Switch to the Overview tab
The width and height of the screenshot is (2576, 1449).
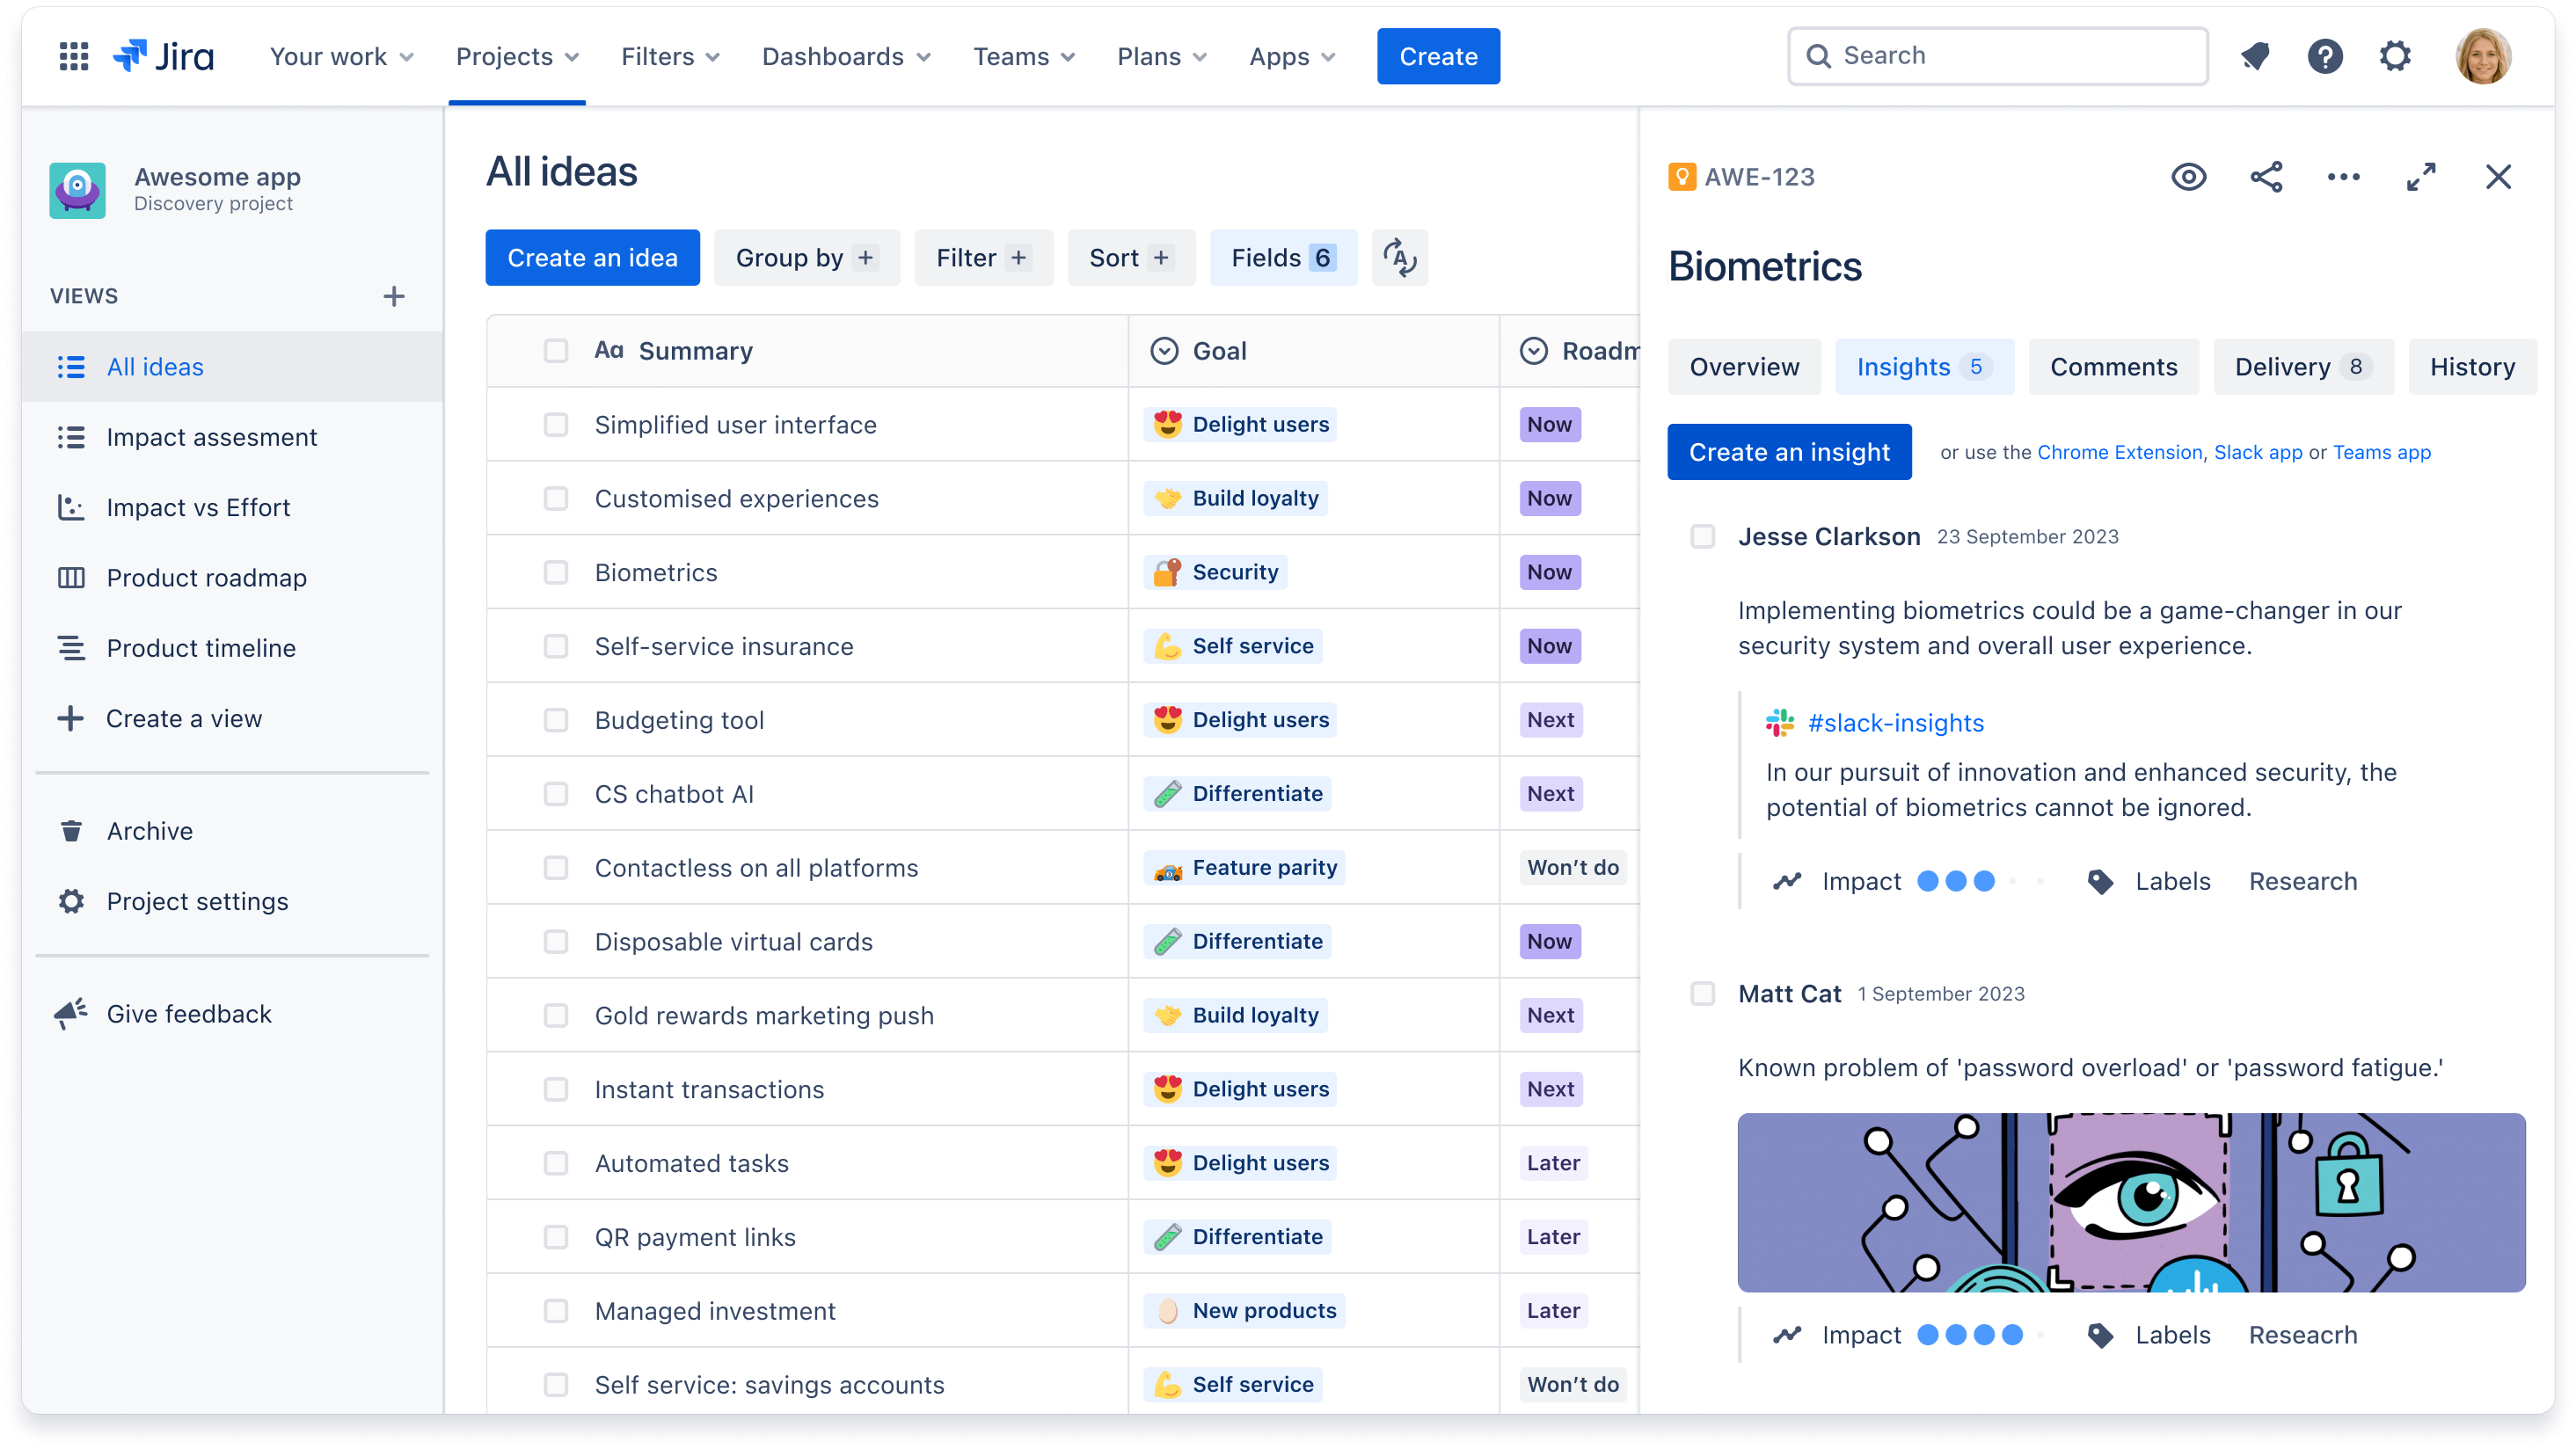click(x=1745, y=367)
